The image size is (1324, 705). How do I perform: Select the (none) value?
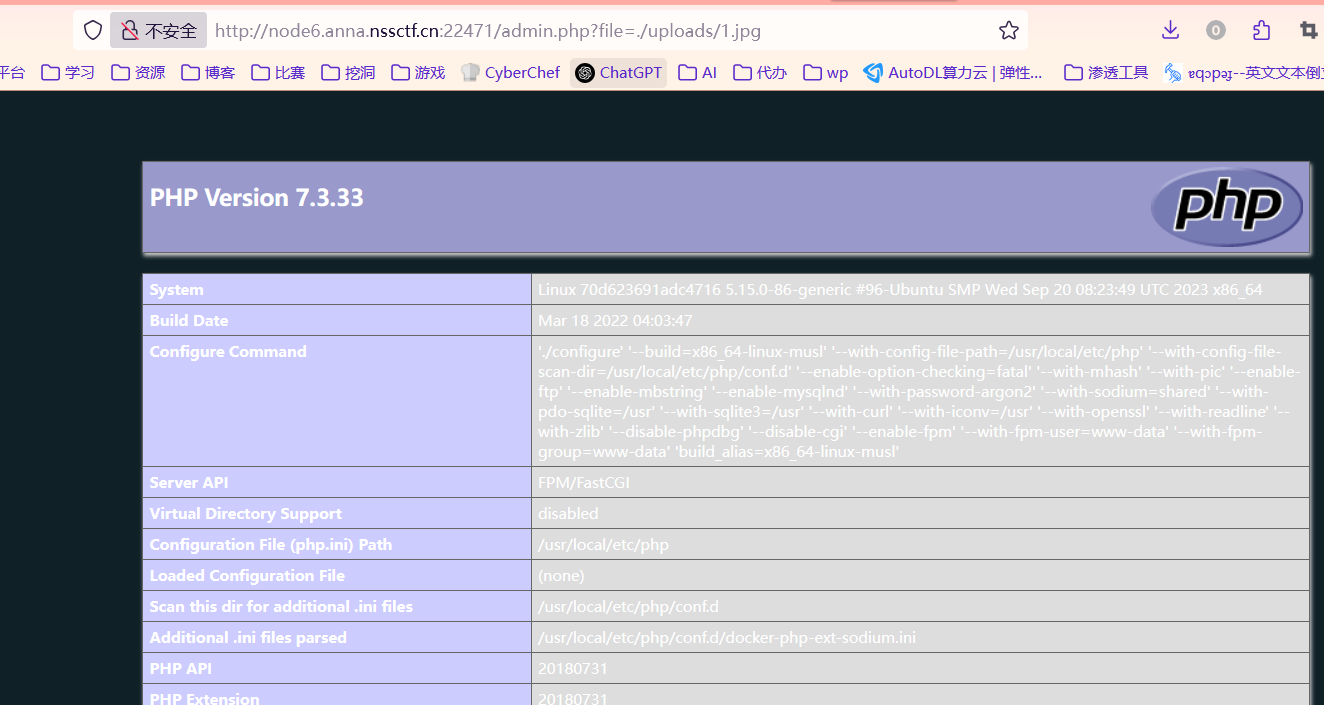point(561,576)
